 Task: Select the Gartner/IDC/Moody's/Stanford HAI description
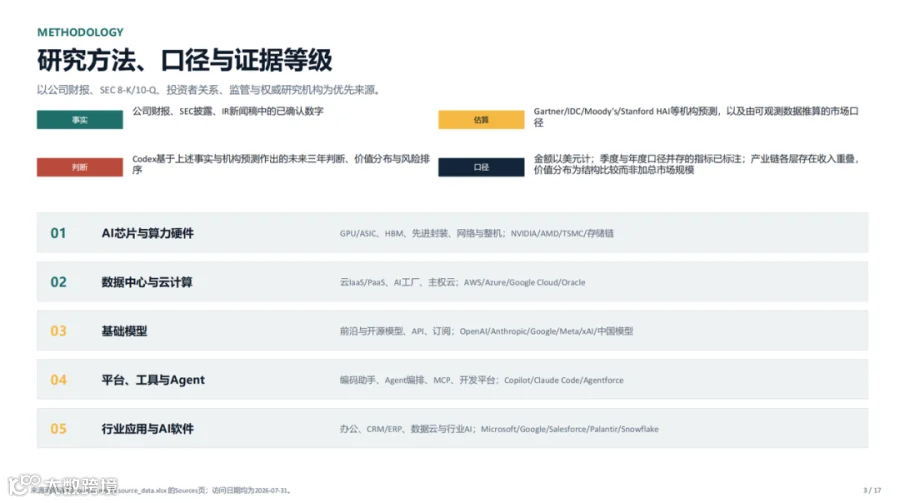tap(696, 117)
